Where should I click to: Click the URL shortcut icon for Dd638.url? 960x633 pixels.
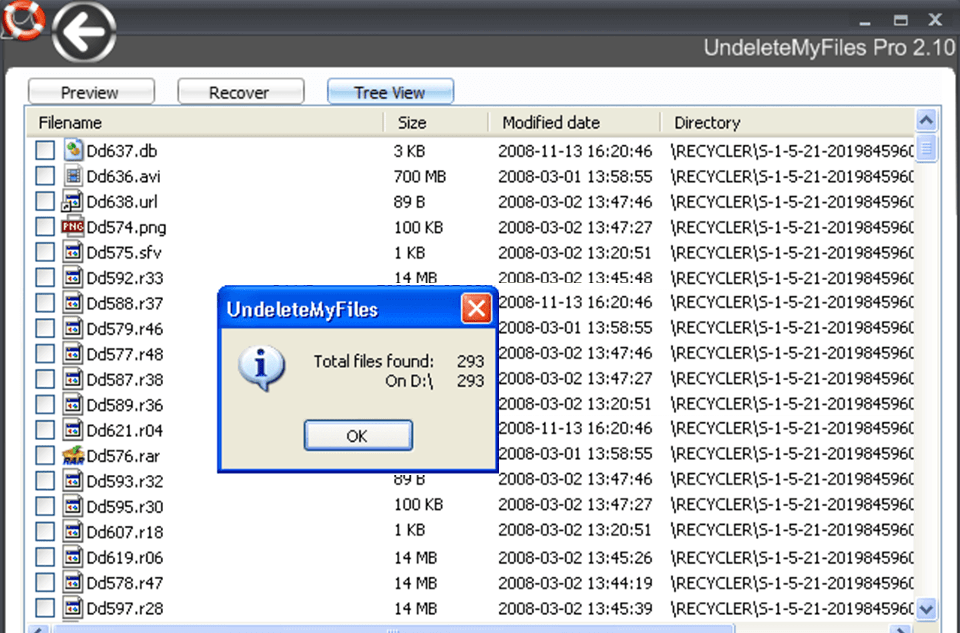click(70, 201)
